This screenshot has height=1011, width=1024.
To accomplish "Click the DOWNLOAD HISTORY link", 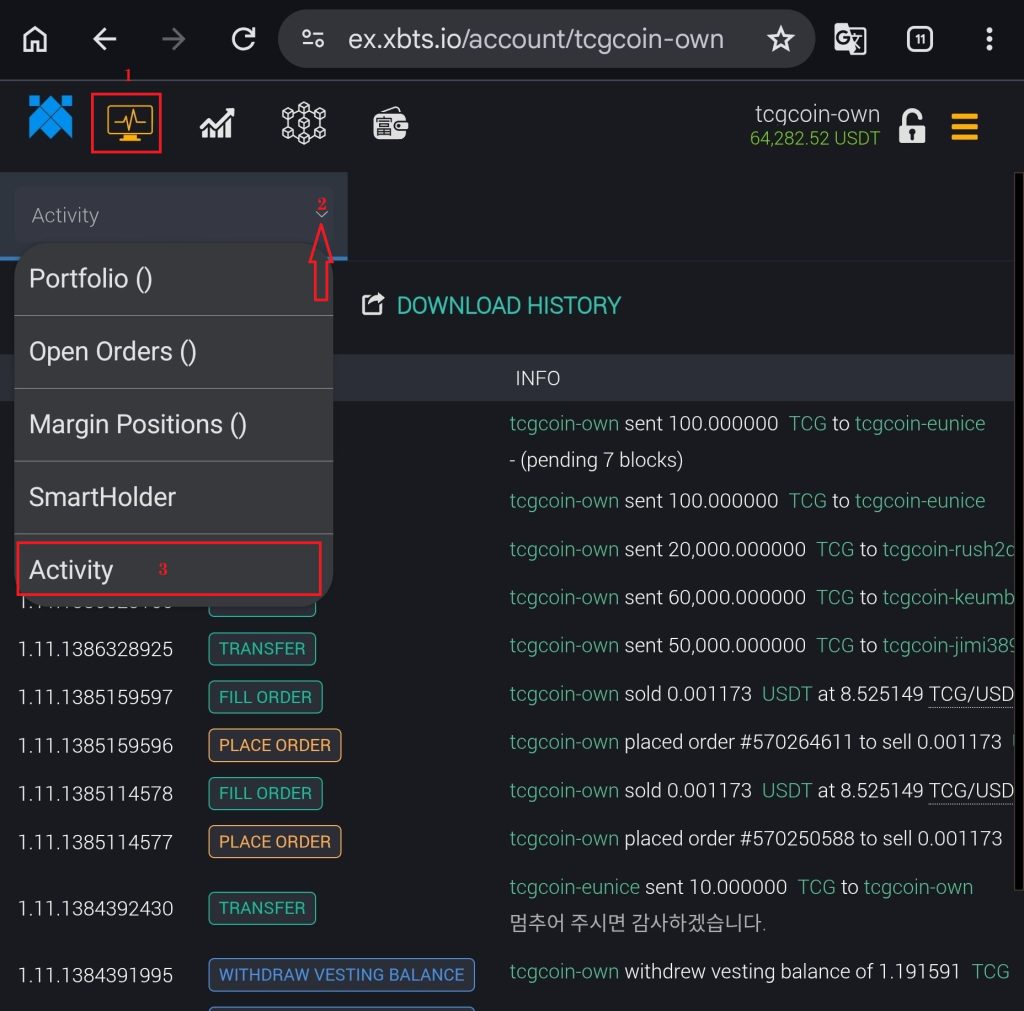I will tap(508, 306).
